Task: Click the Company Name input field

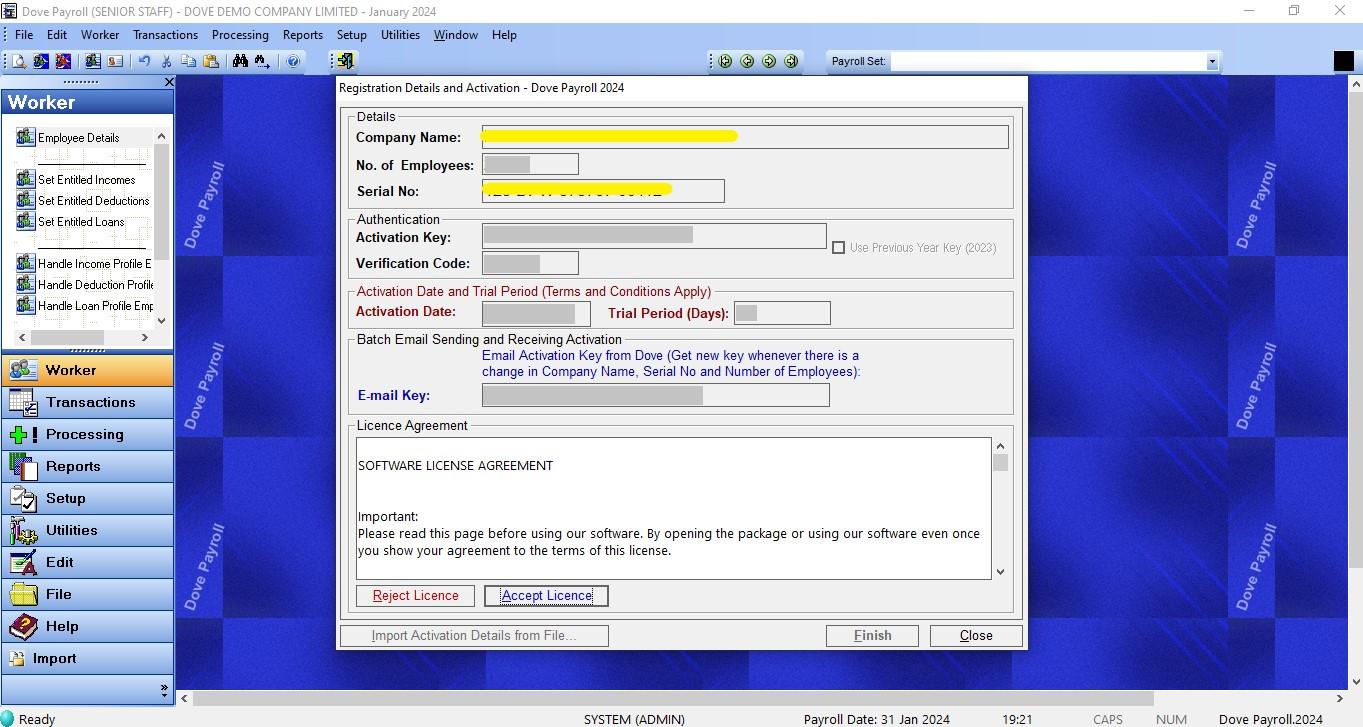Action: 745,137
